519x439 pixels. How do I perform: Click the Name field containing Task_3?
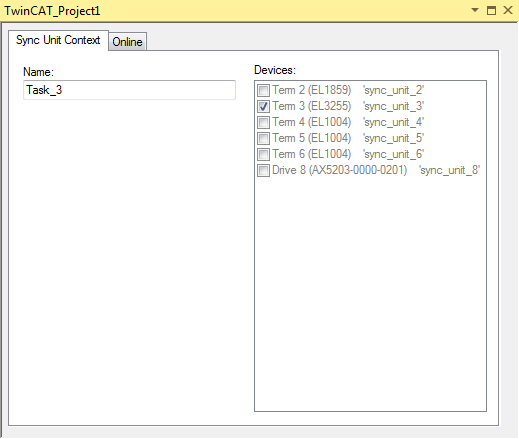pos(129,90)
